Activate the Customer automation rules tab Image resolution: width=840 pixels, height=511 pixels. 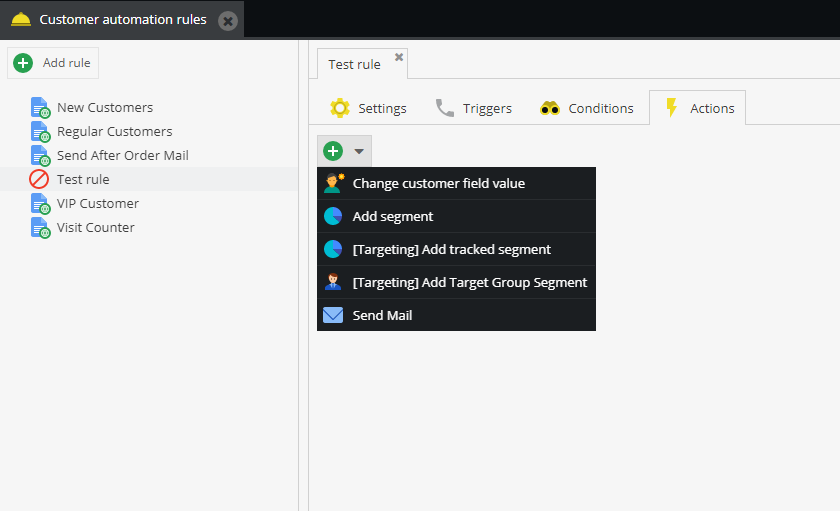coord(123,20)
